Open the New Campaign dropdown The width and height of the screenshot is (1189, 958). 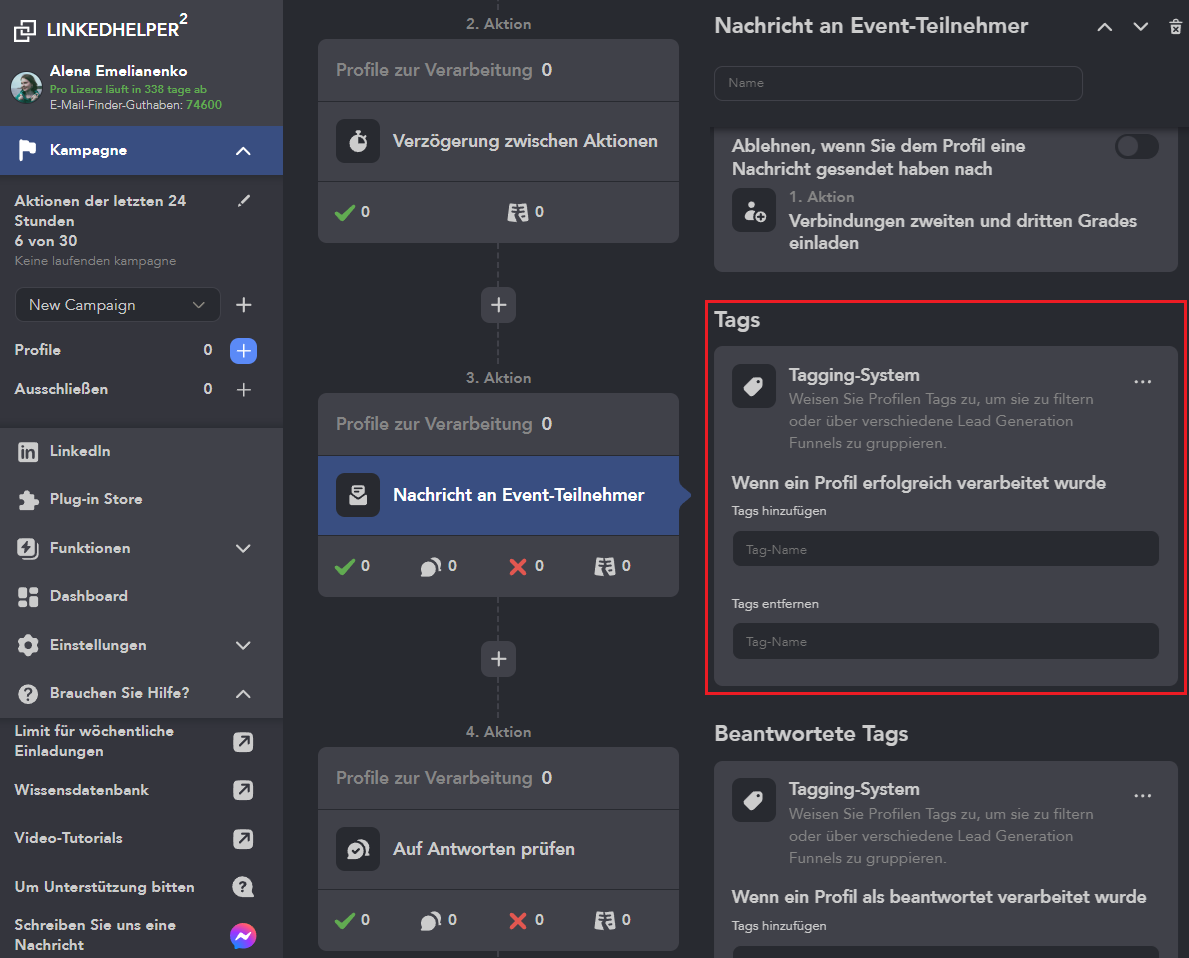coord(117,304)
